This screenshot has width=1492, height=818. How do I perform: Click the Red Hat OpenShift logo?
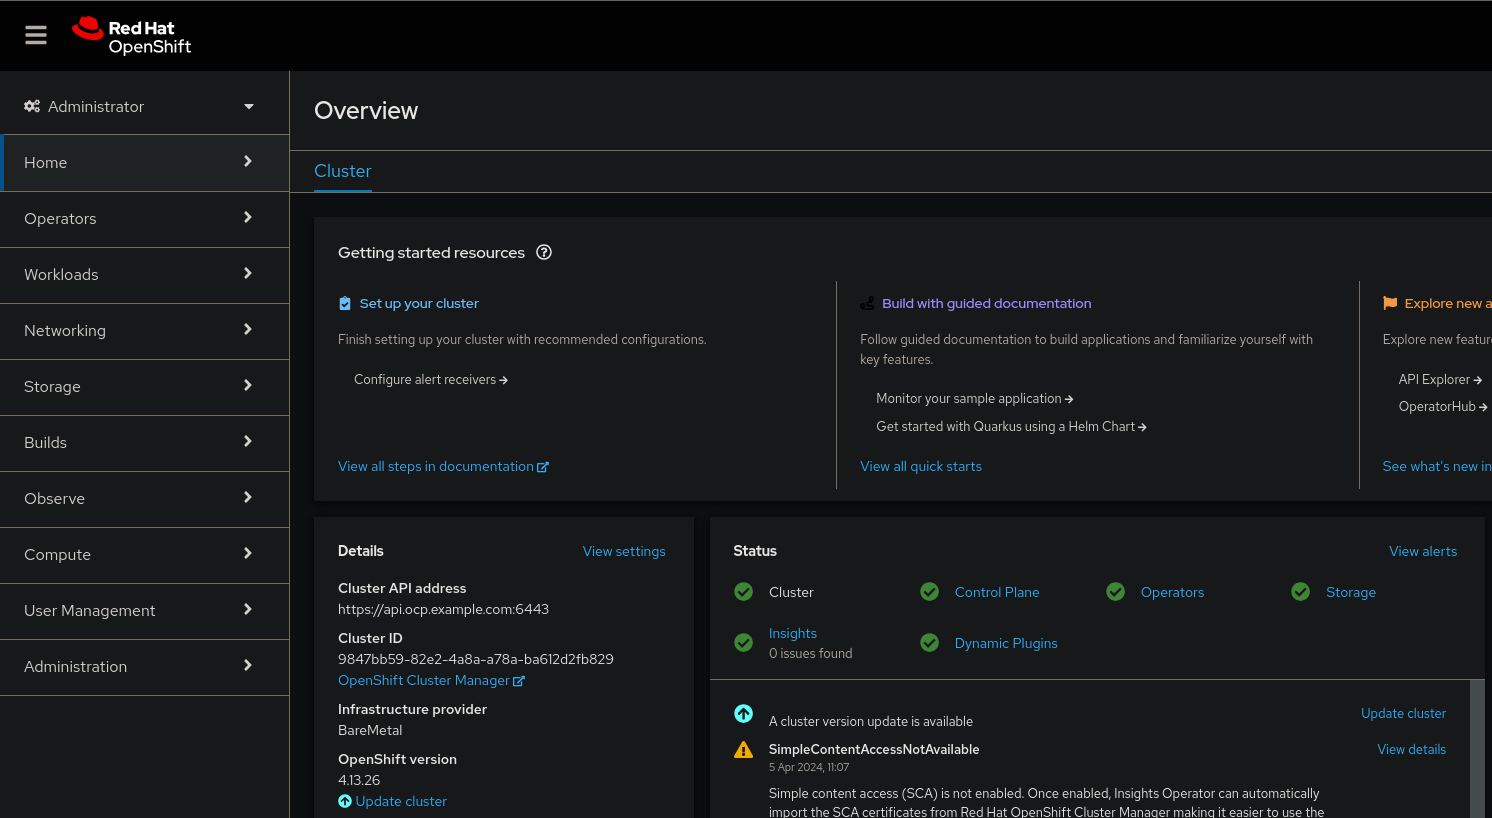click(x=132, y=37)
